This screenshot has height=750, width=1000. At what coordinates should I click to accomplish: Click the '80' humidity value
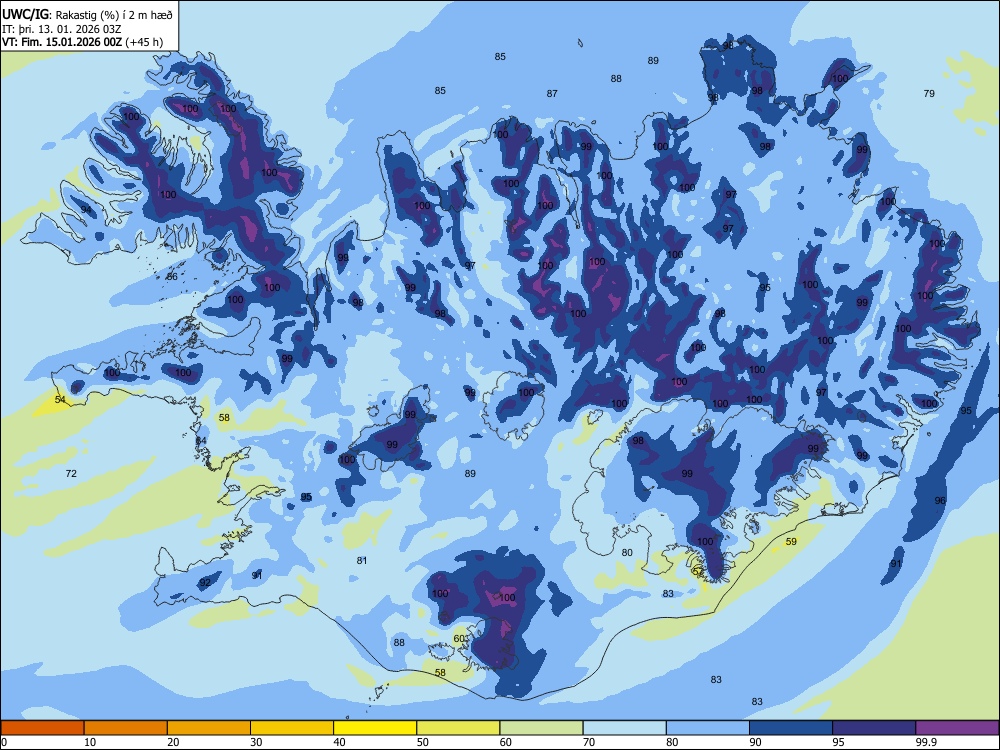click(x=627, y=552)
